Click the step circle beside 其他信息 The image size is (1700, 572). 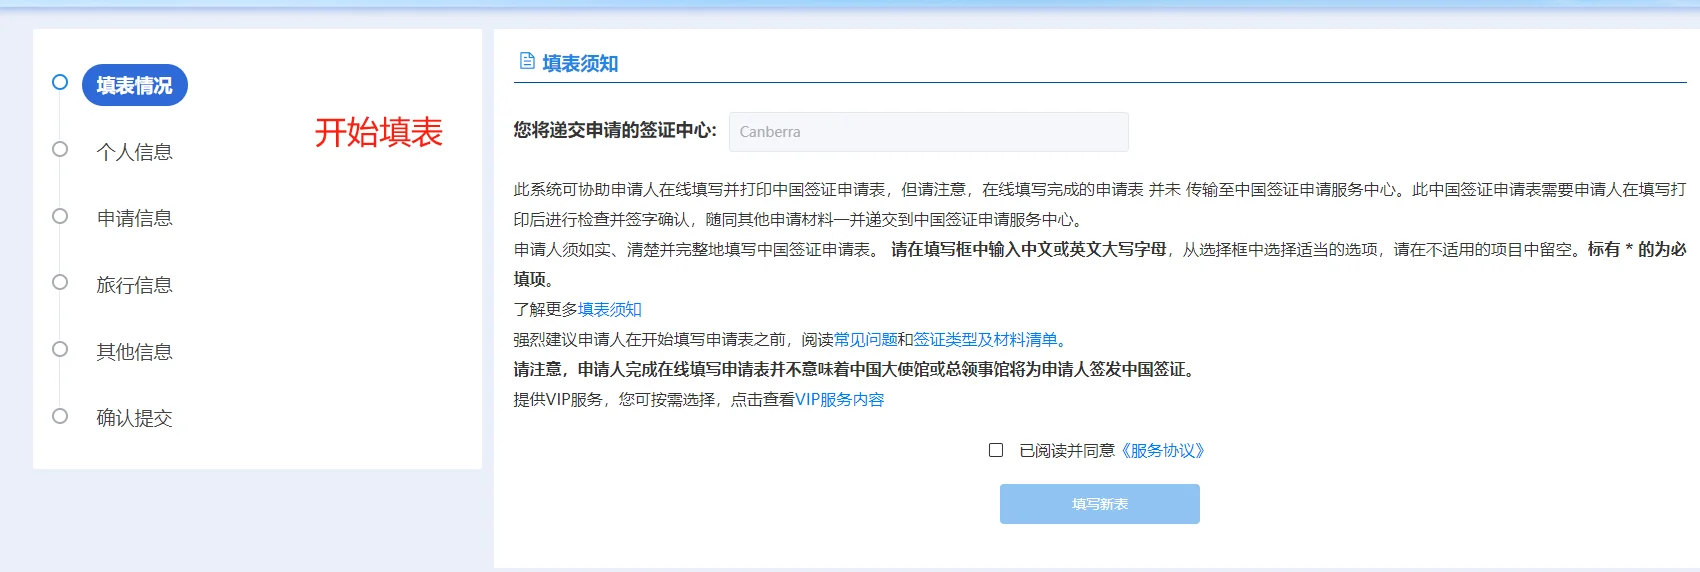(x=60, y=349)
